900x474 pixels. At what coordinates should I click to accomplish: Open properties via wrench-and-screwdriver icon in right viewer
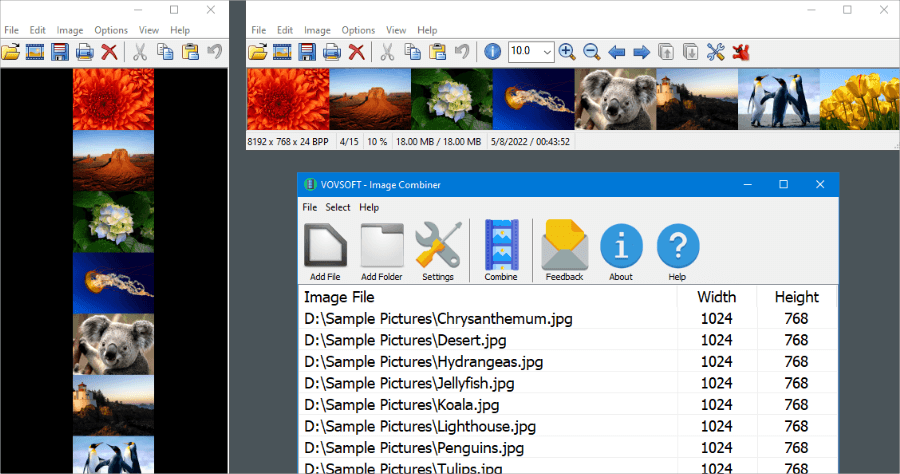tap(715, 52)
